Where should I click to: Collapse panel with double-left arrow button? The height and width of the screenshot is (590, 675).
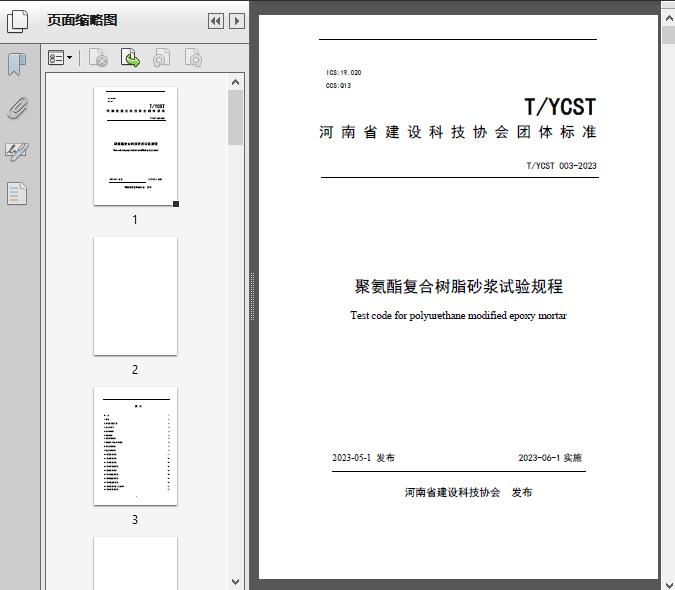(x=216, y=21)
